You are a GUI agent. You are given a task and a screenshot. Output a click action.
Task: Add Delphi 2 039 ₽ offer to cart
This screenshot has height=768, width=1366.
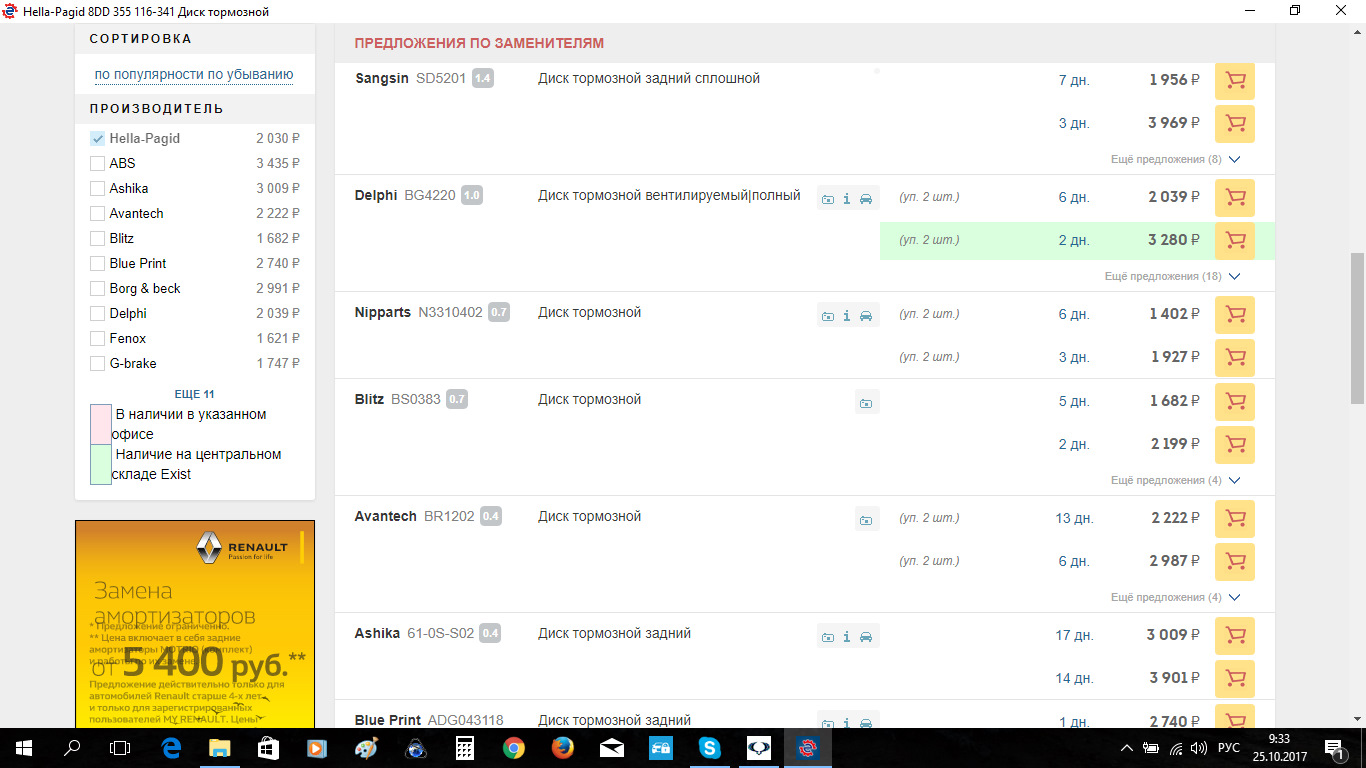point(1235,198)
